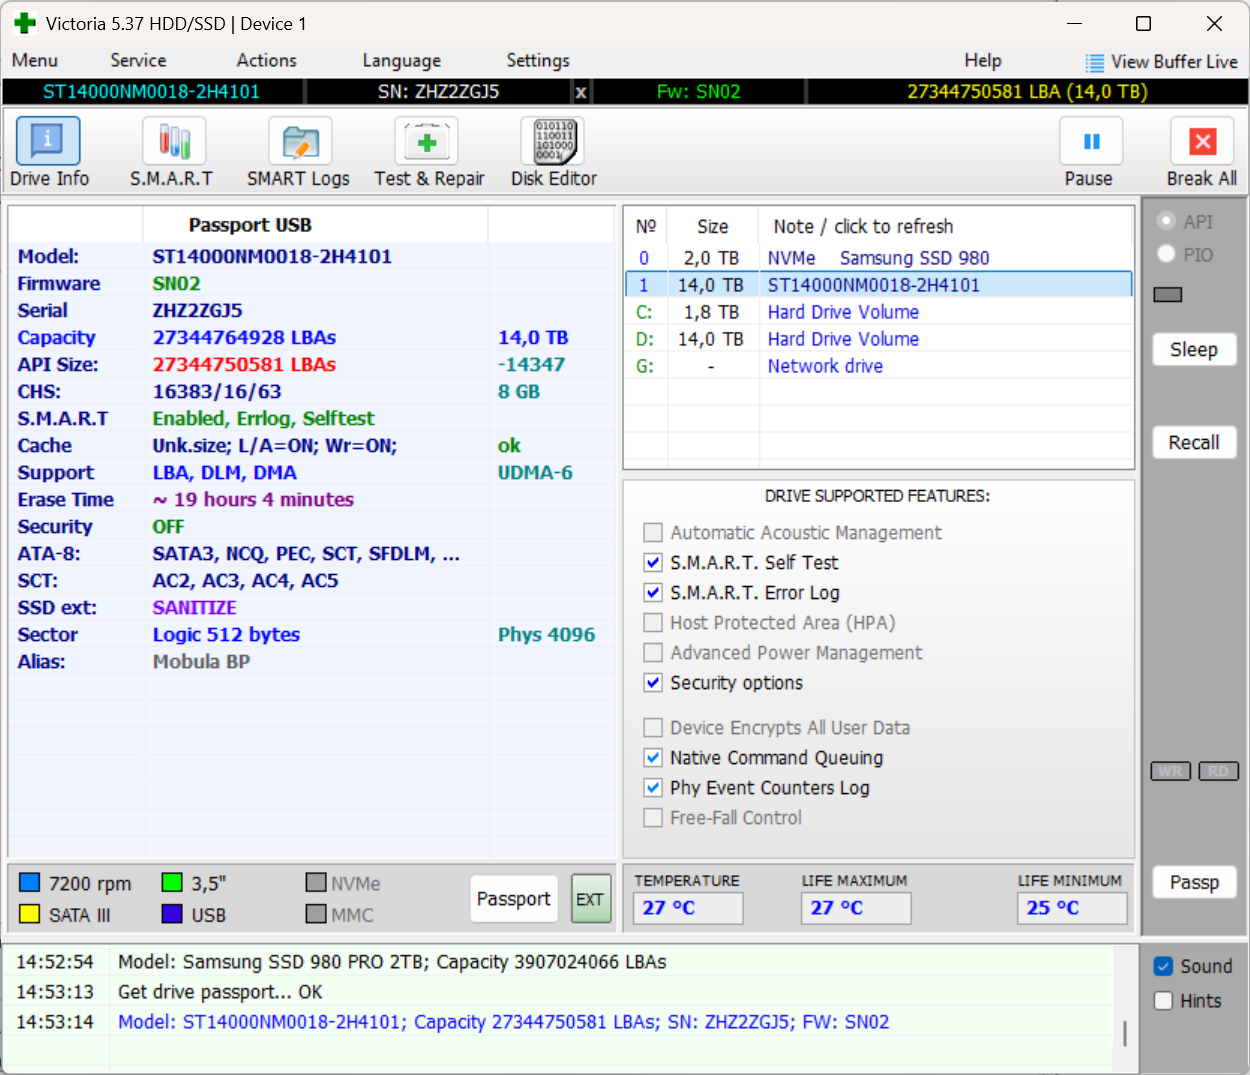This screenshot has width=1250, height=1075.
Task: Click the Passp button
Action: coord(1194,882)
